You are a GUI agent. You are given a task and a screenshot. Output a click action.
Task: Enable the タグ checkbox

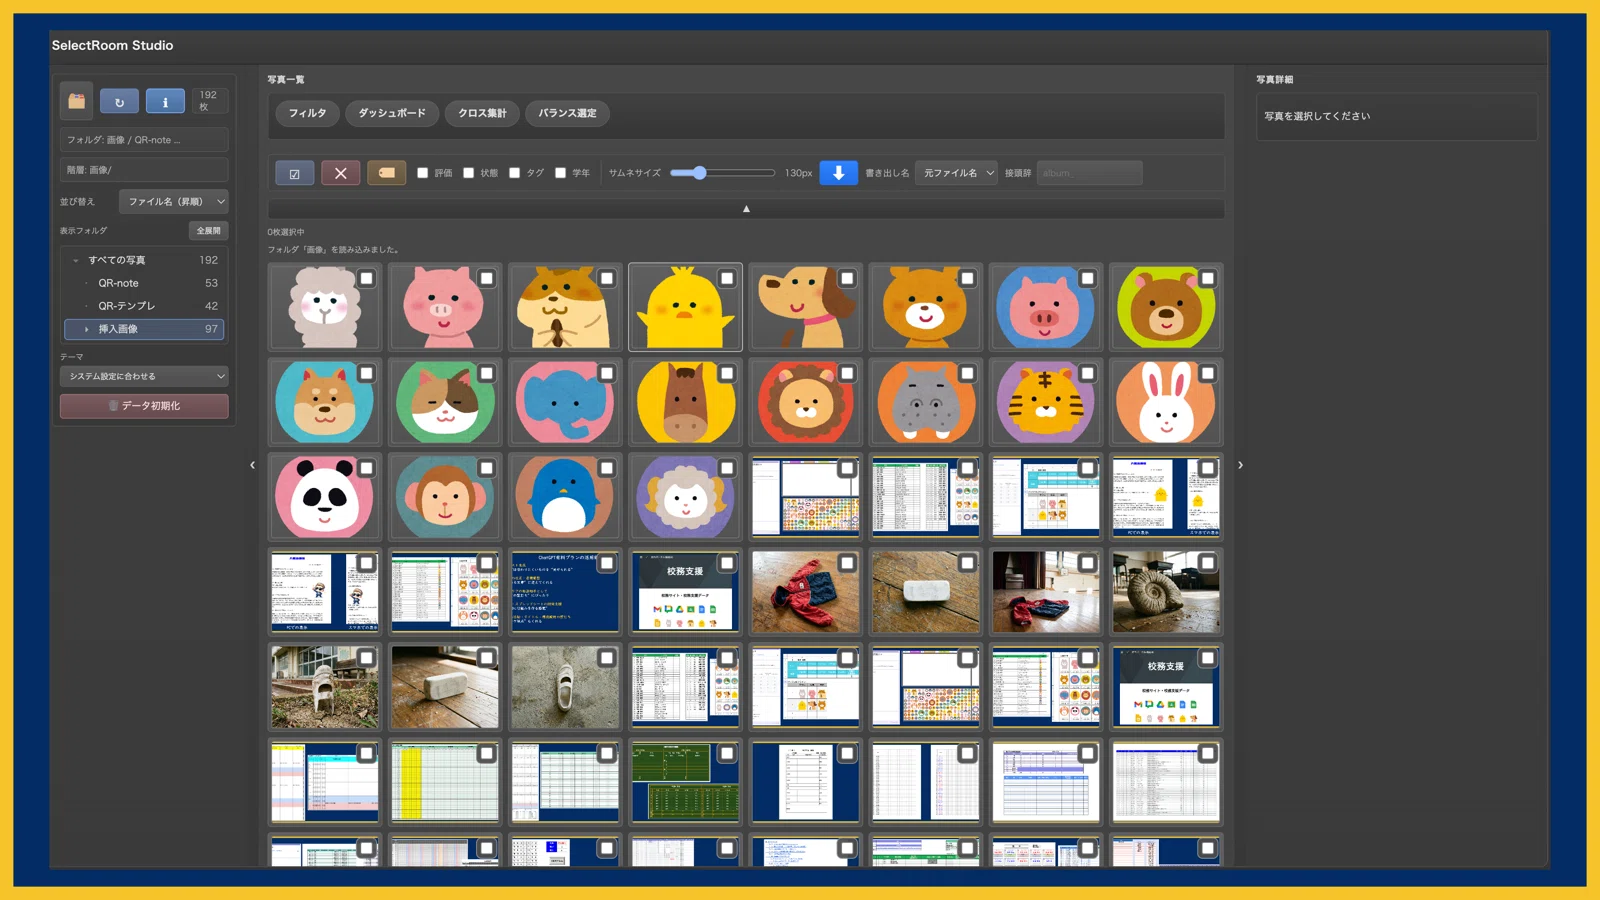(x=514, y=173)
